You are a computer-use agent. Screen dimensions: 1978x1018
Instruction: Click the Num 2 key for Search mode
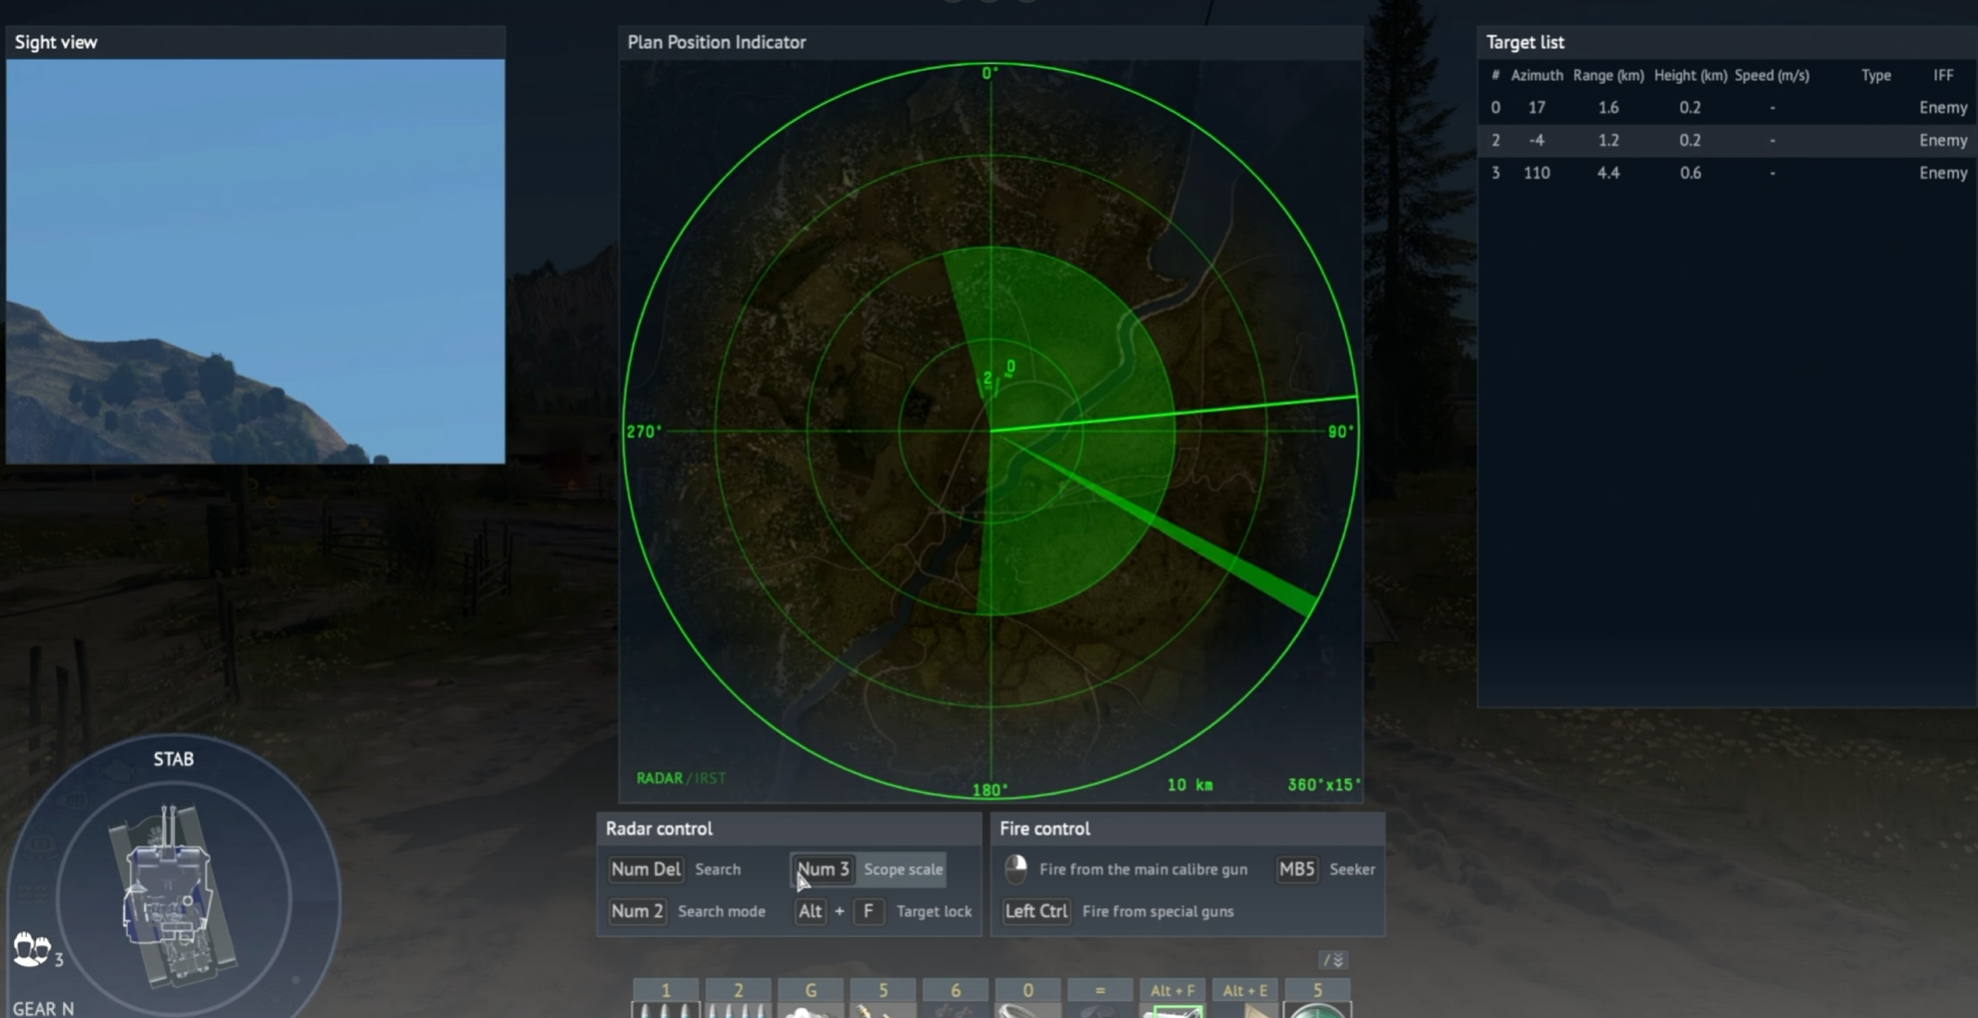point(637,911)
